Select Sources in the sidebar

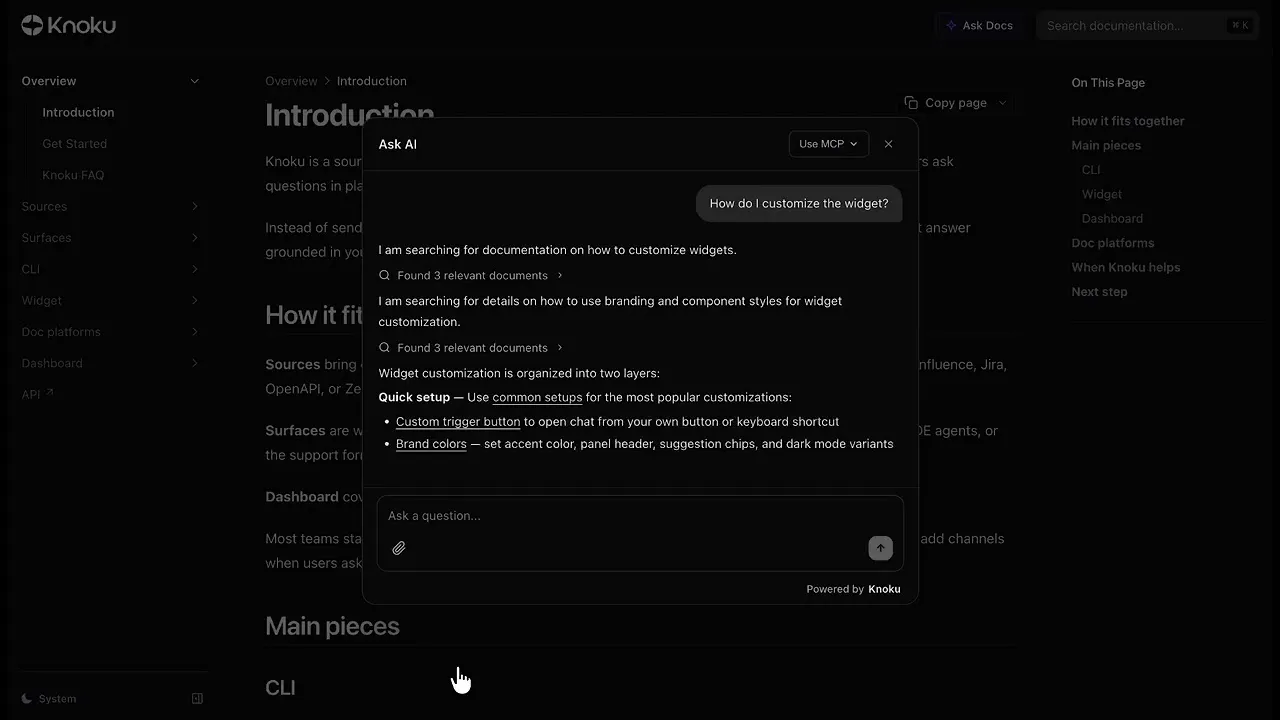[44, 207]
